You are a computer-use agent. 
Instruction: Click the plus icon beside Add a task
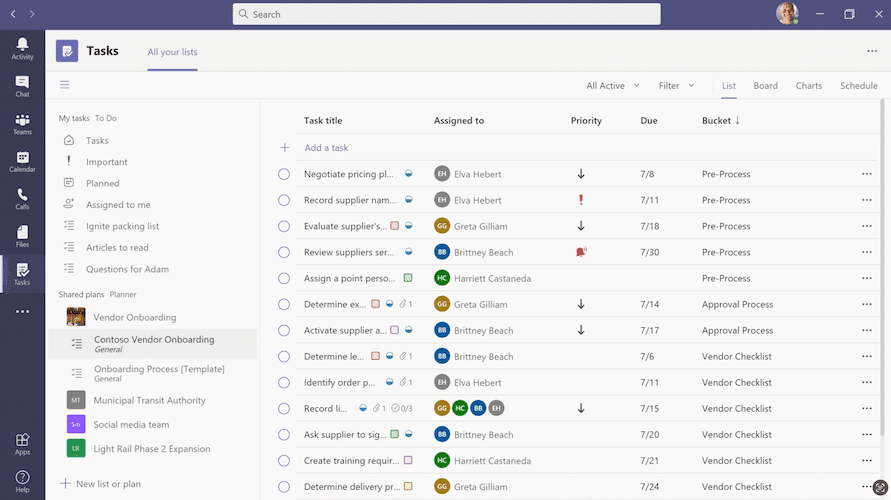285,148
